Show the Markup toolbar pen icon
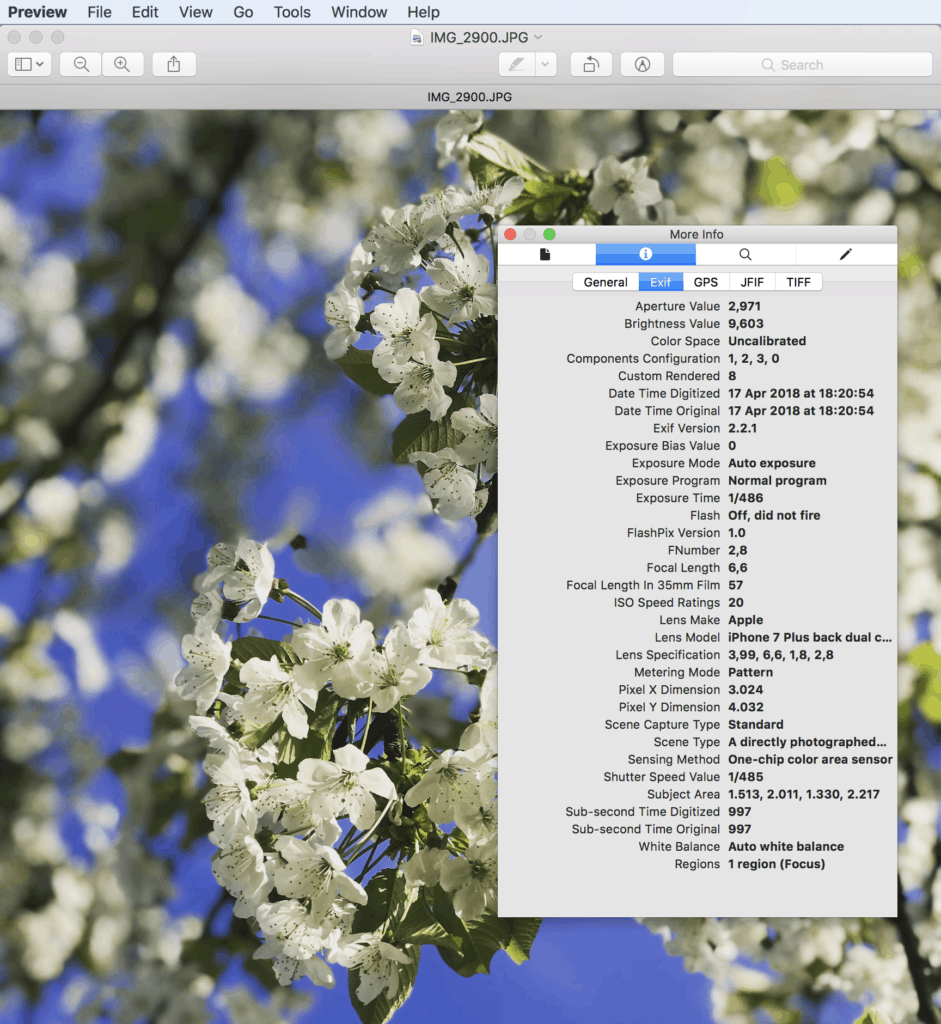Image resolution: width=941 pixels, height=1024 pixels. pos(641,64)
